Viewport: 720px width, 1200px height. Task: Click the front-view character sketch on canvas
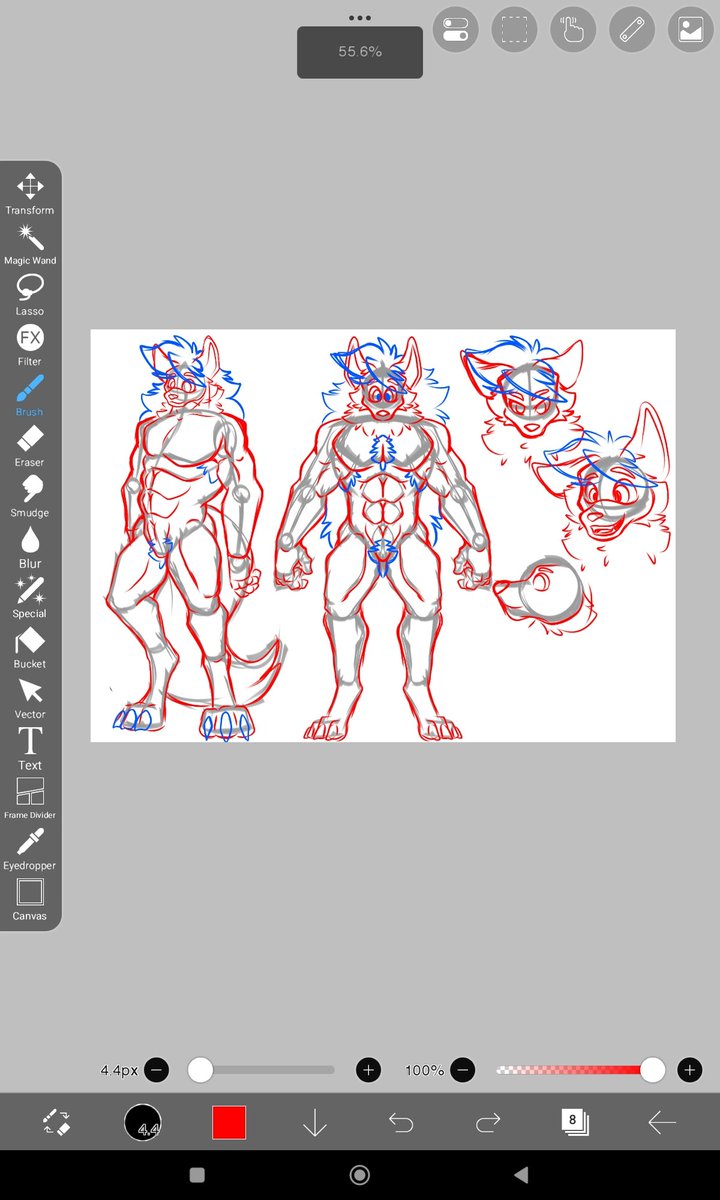click(382, 538)
